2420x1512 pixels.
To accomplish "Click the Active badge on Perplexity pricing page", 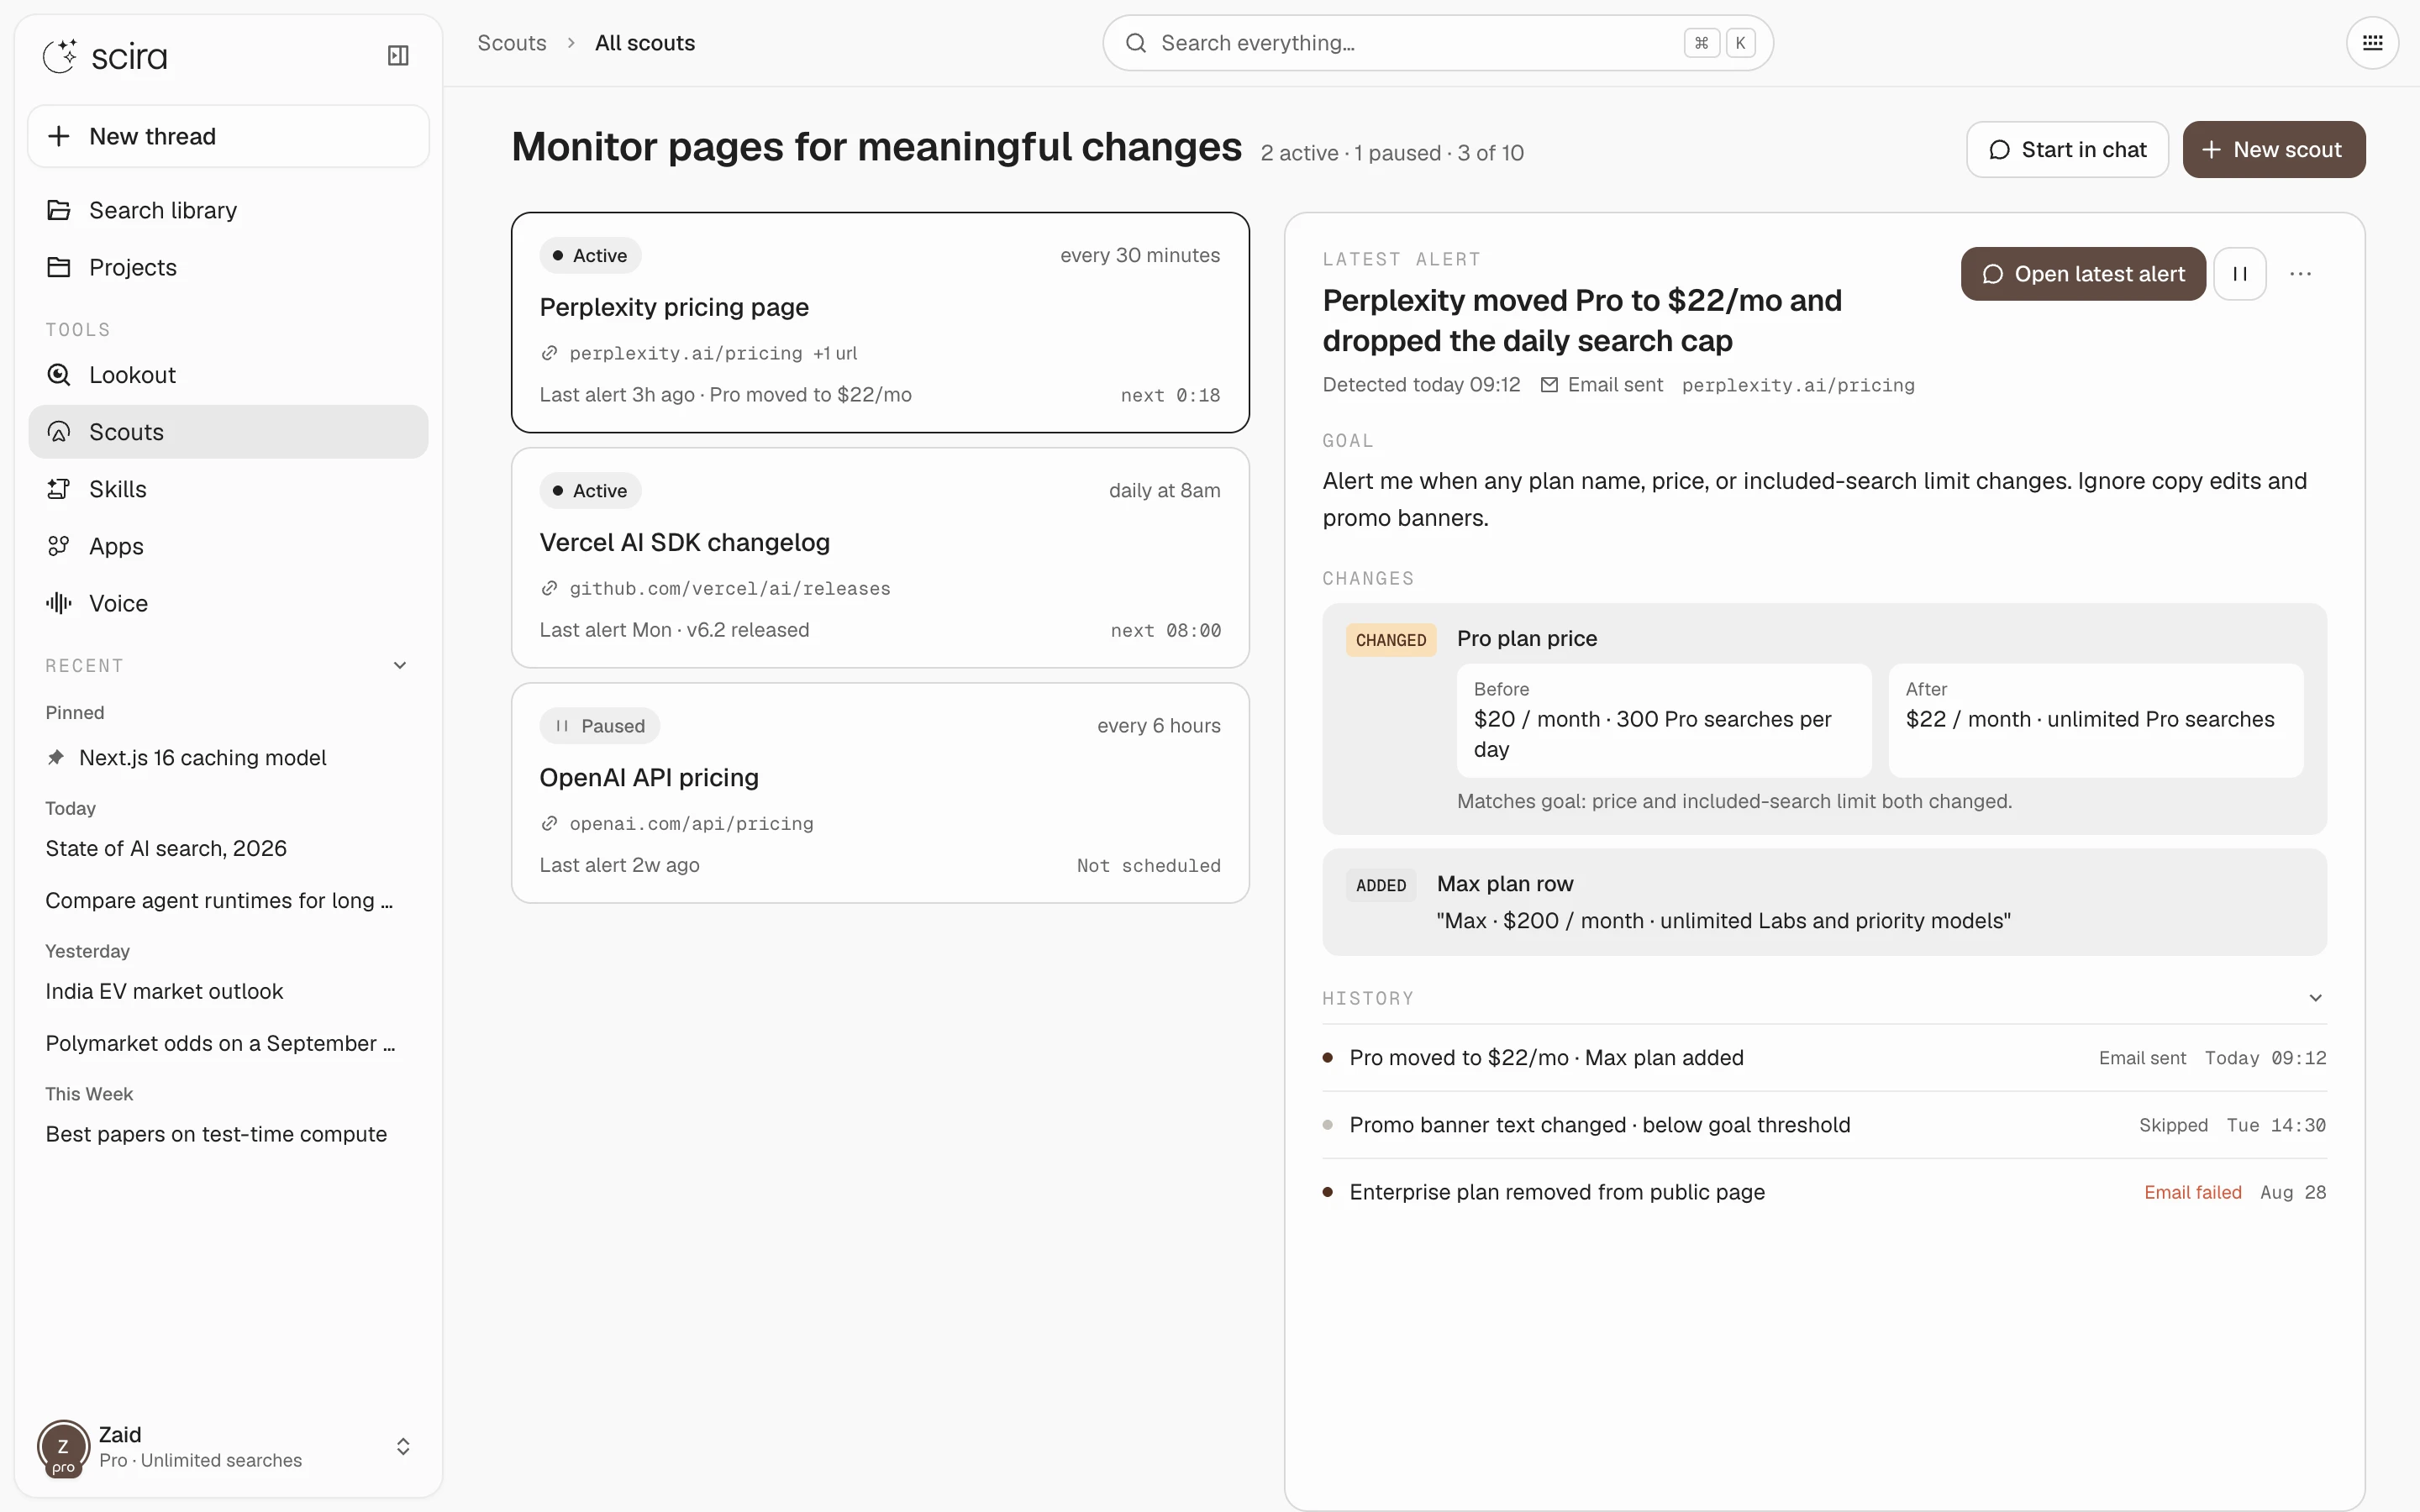I will (x=590, y=255).
